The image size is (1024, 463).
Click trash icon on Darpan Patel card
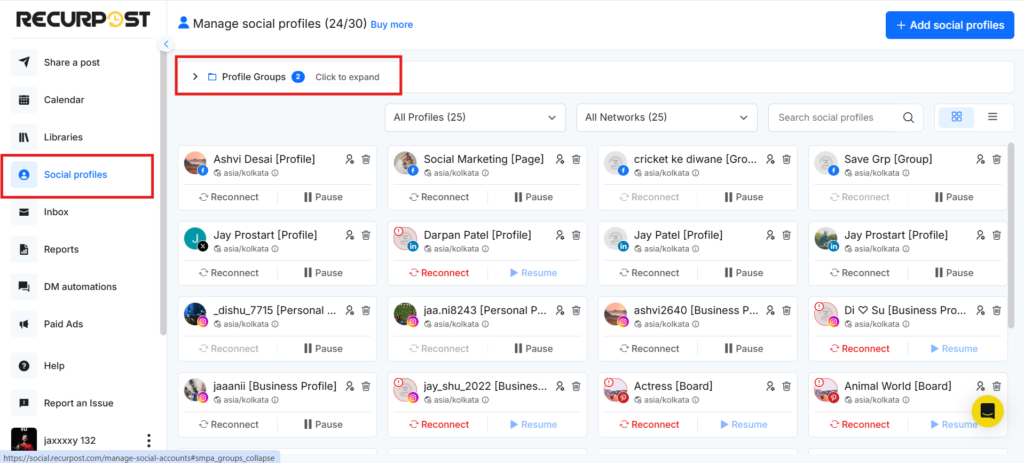pos(576,234)
